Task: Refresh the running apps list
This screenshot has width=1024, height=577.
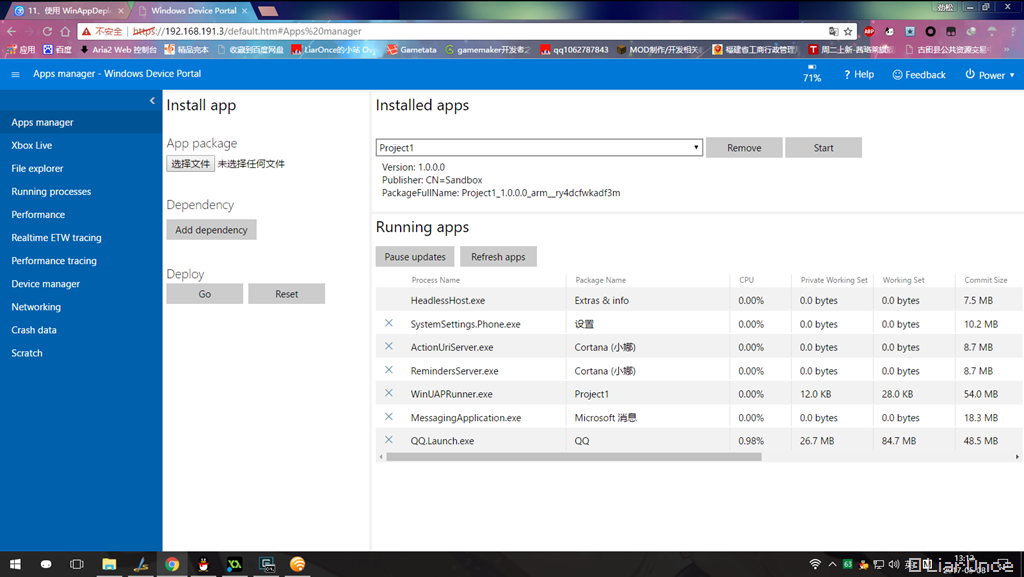Action: coord(498,257)
